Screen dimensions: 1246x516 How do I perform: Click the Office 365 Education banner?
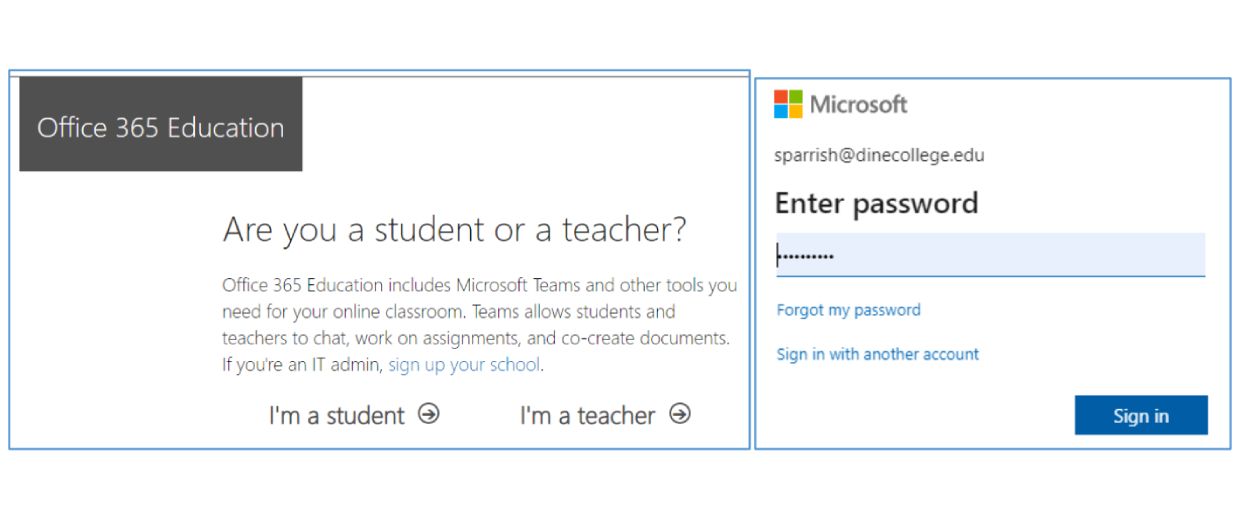(161, 124)
